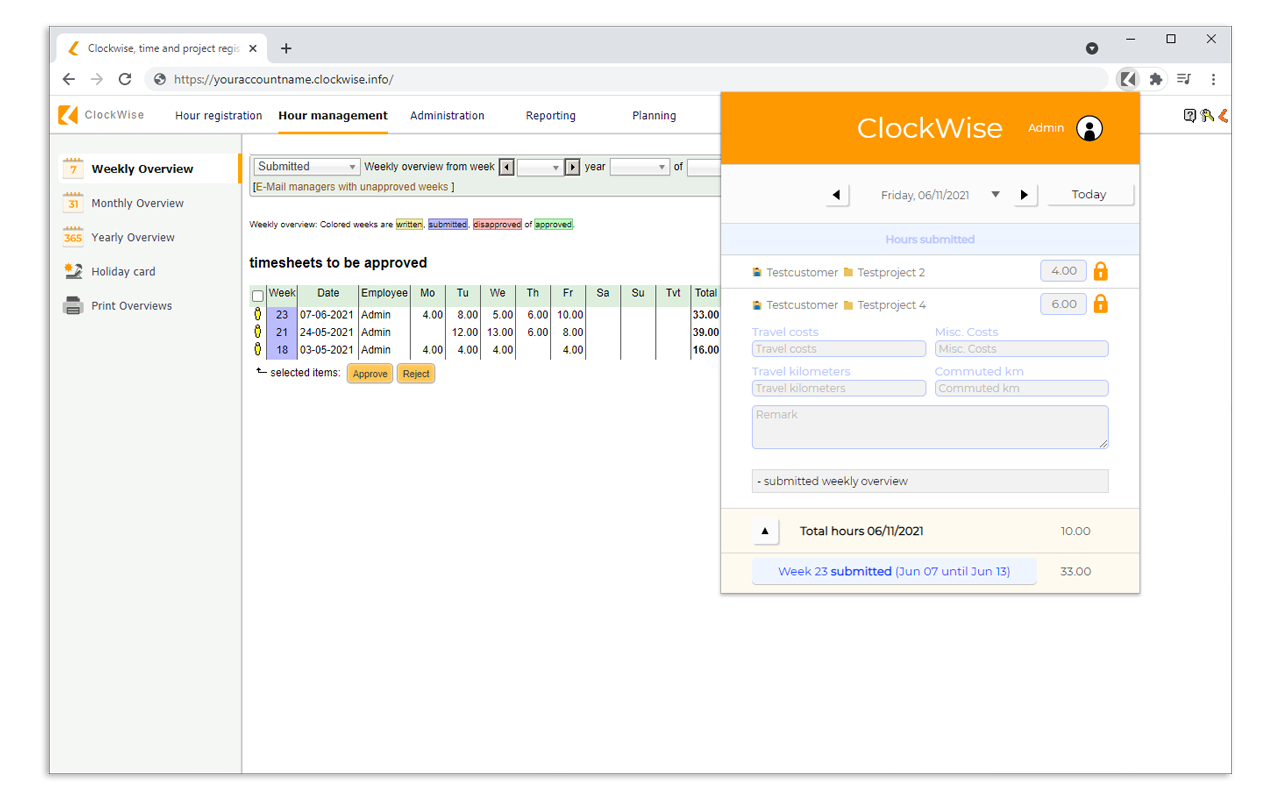Click the lock icon next to Testproject 2 hours
Screen dimensions: 1280x800
click(x=1100, y=270)
